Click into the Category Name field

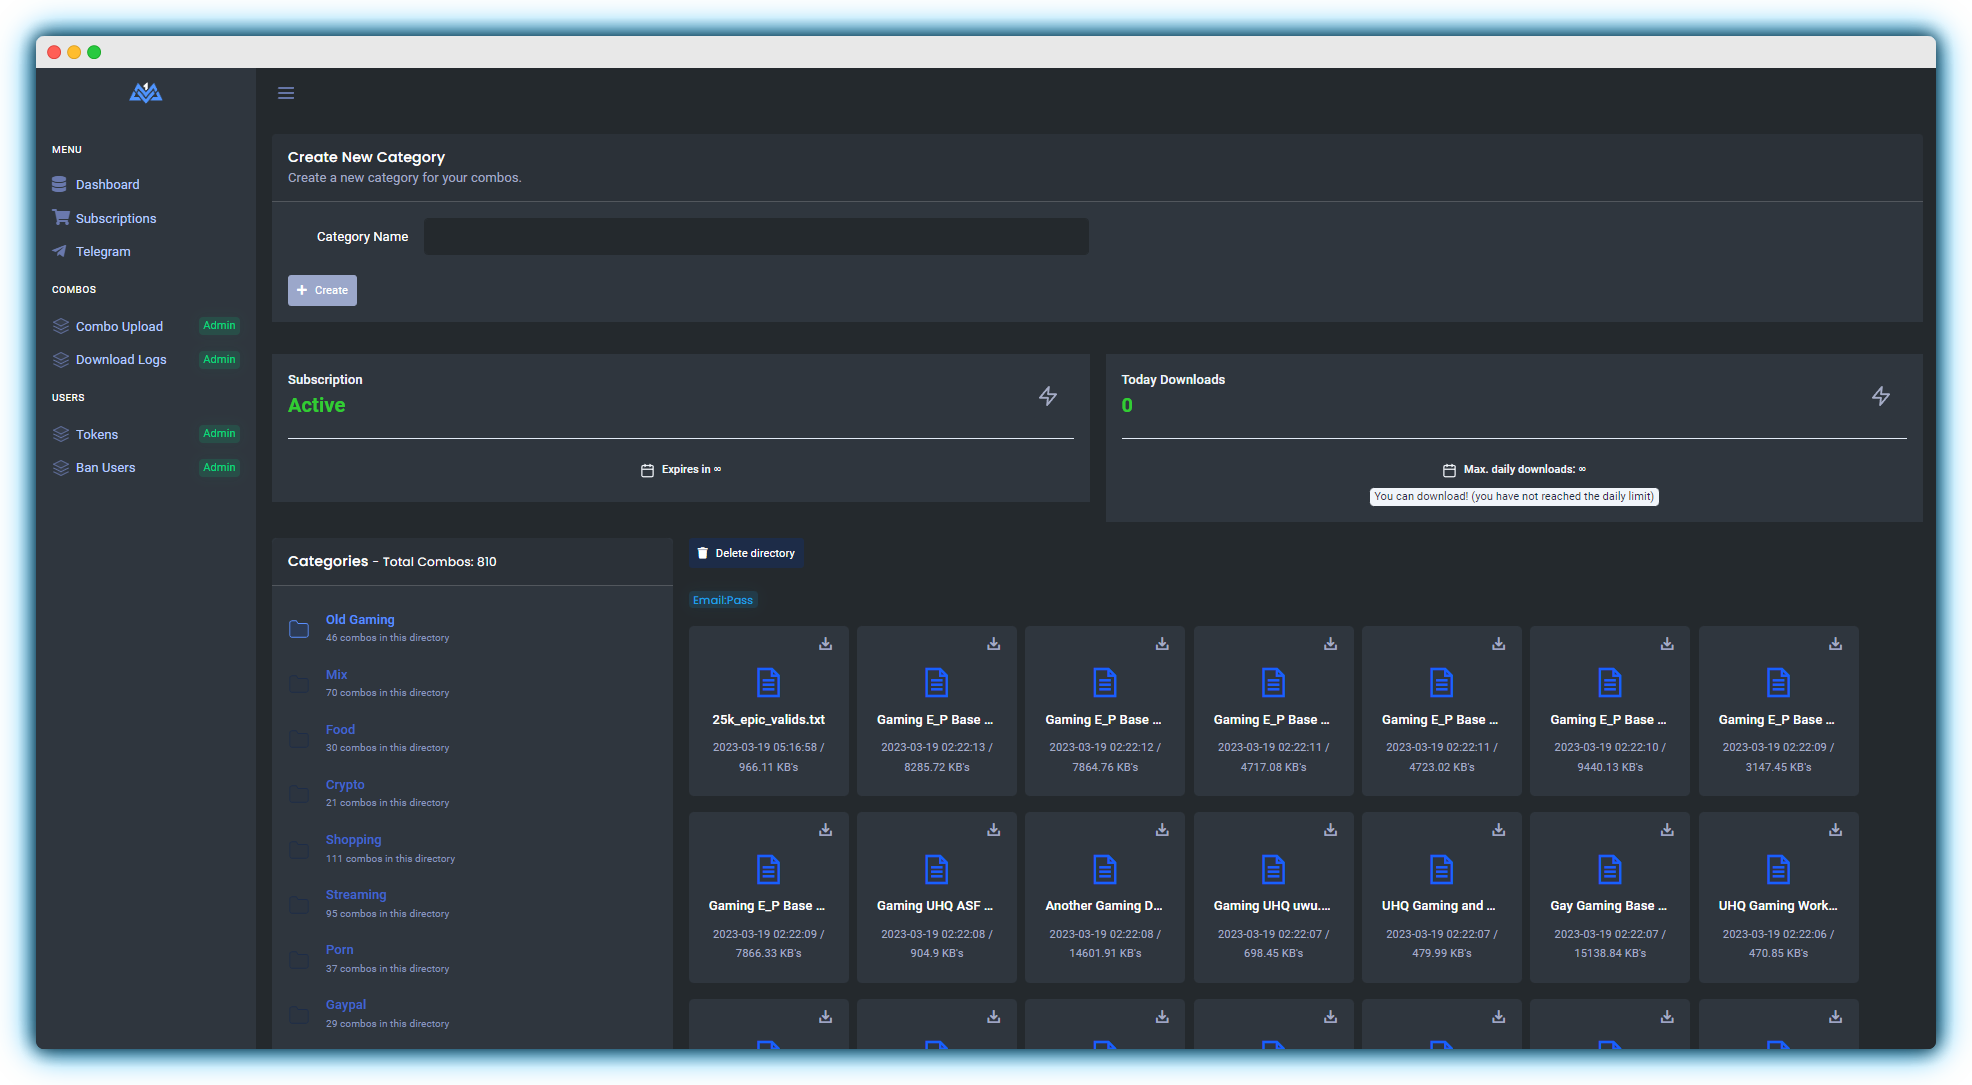click(x=755, y=237)
